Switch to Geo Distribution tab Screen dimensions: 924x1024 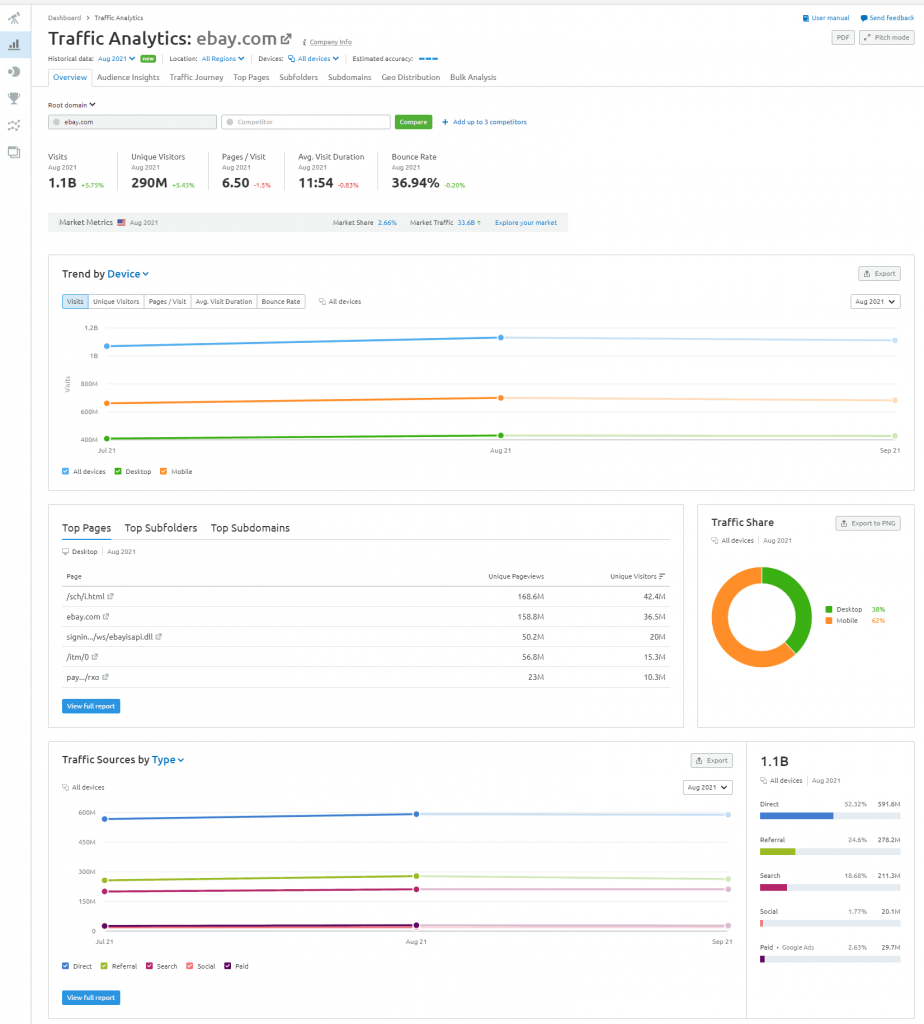point(411,78)
